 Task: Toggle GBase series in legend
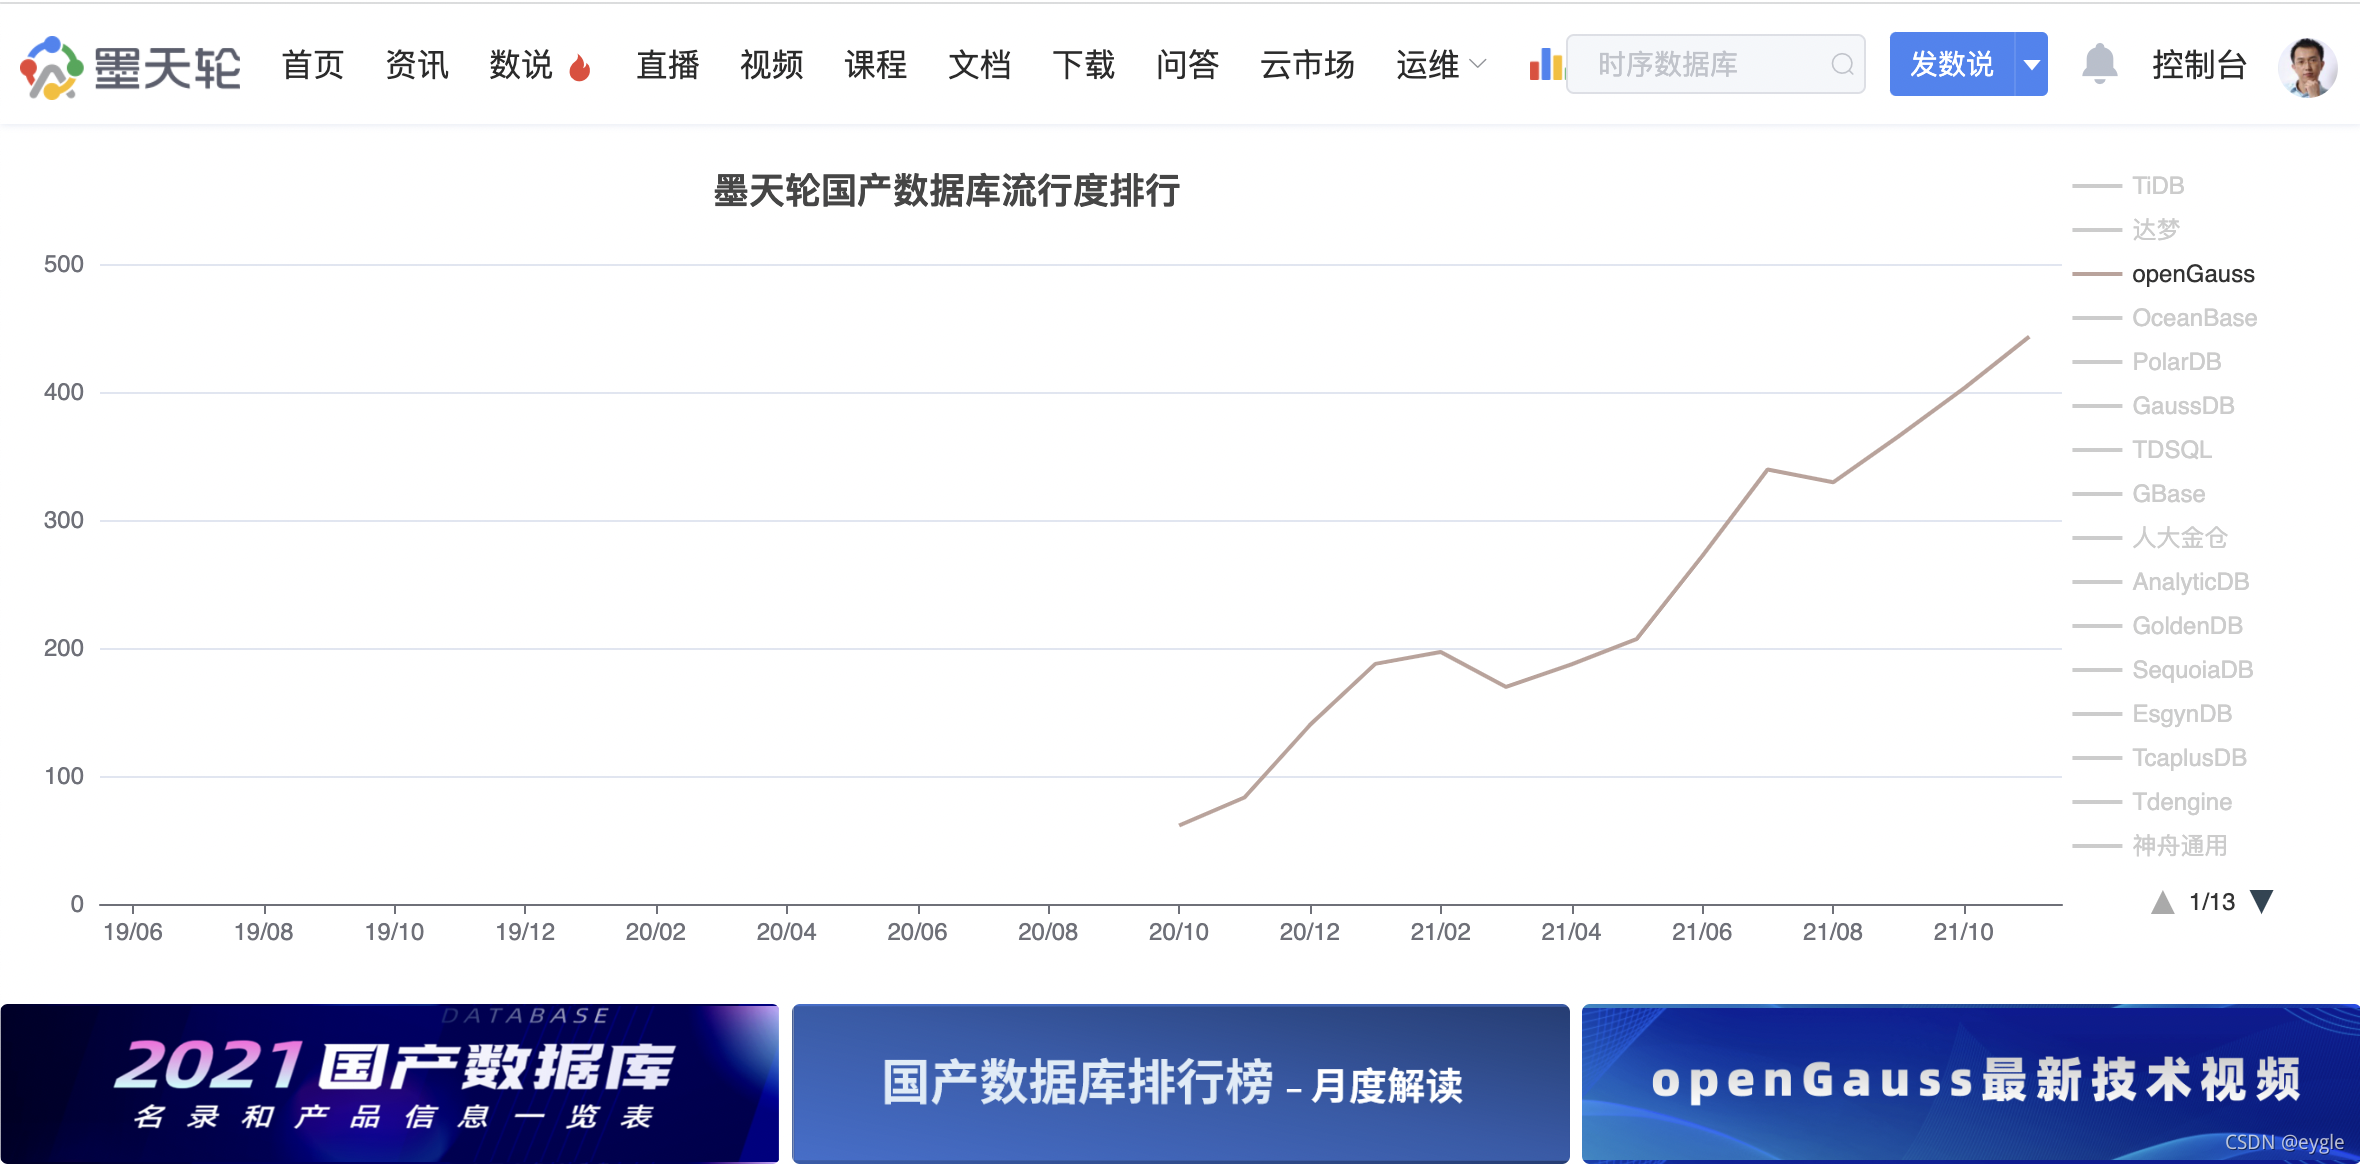(2139, 494)
